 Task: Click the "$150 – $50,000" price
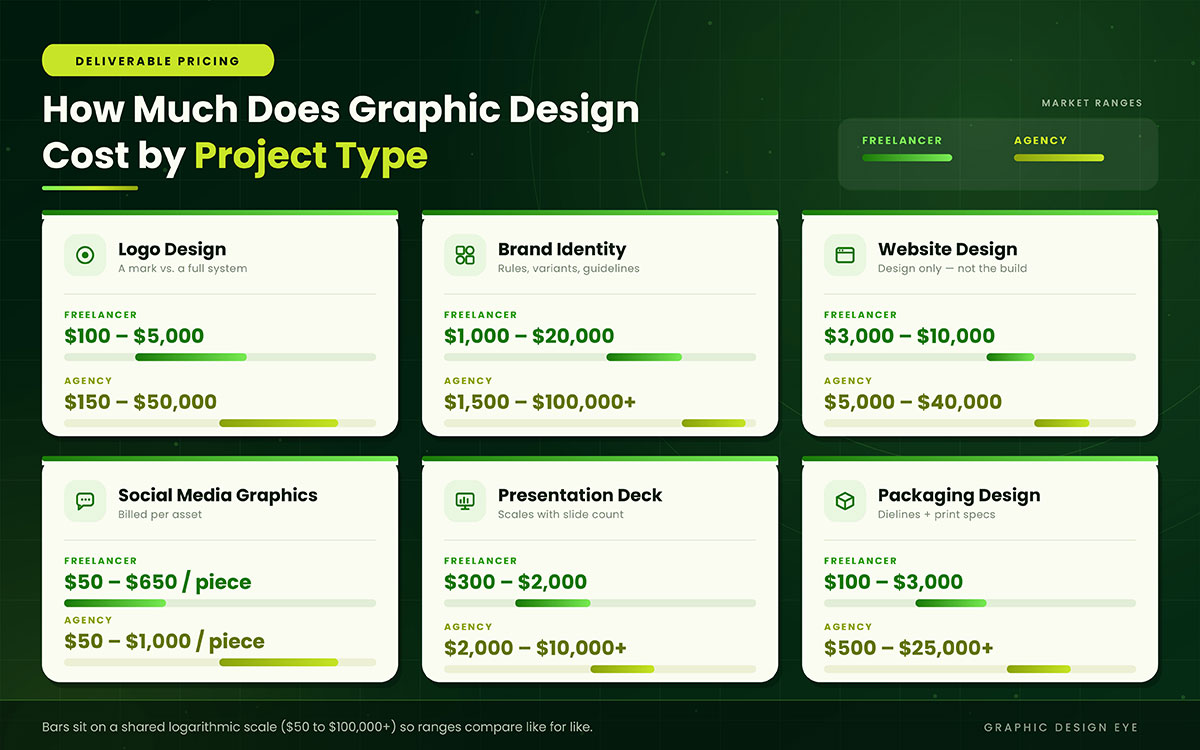pos(141,402)
